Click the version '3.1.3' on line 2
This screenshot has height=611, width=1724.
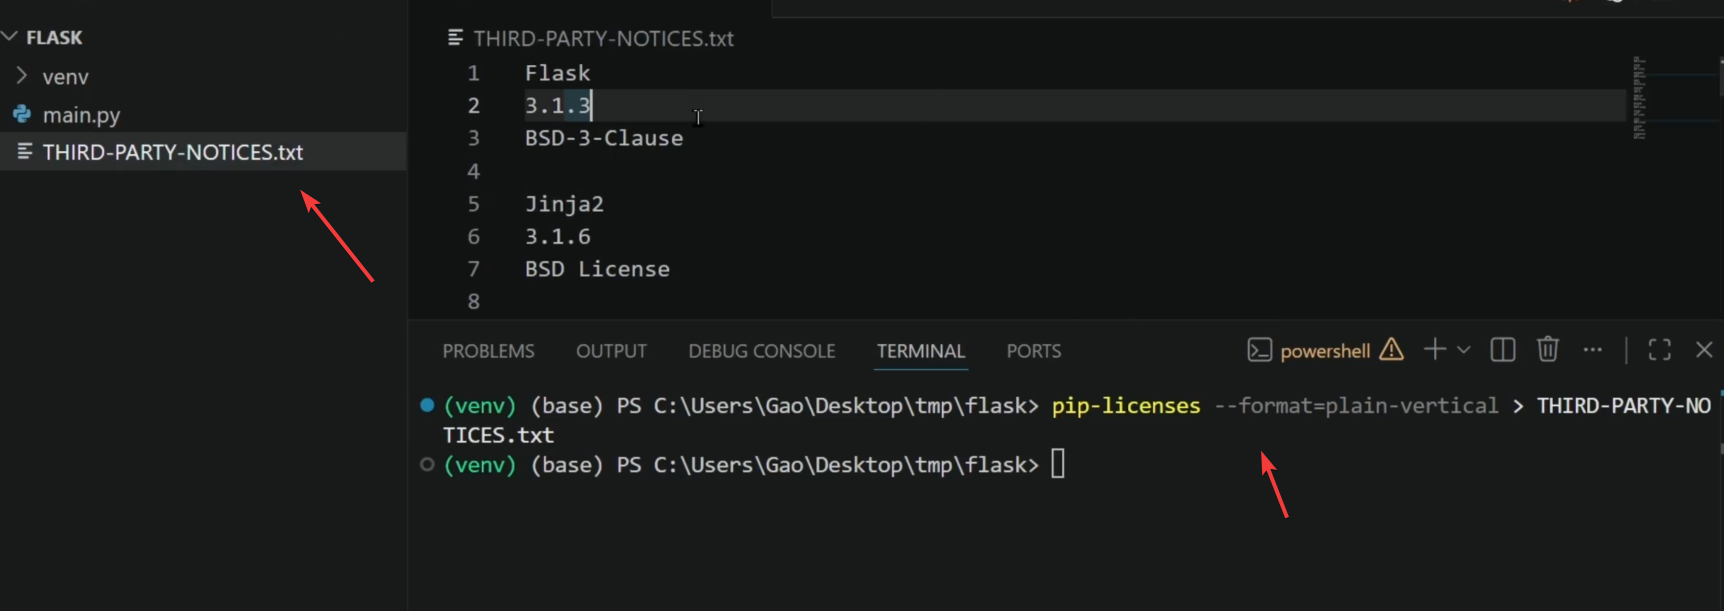(557, 106)
